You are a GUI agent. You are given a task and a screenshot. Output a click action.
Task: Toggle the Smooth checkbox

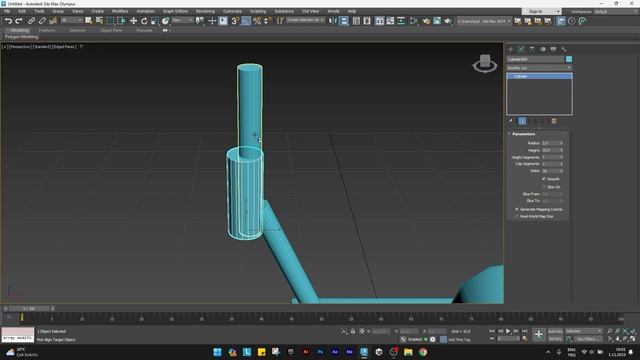coord(544,179)
